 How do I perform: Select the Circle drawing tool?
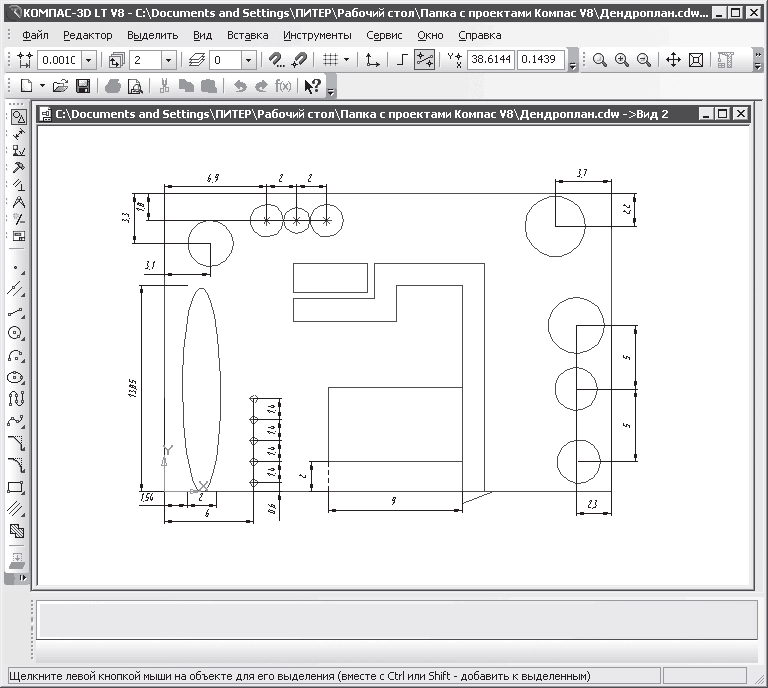pyautogui.click(x=16, y=333)
